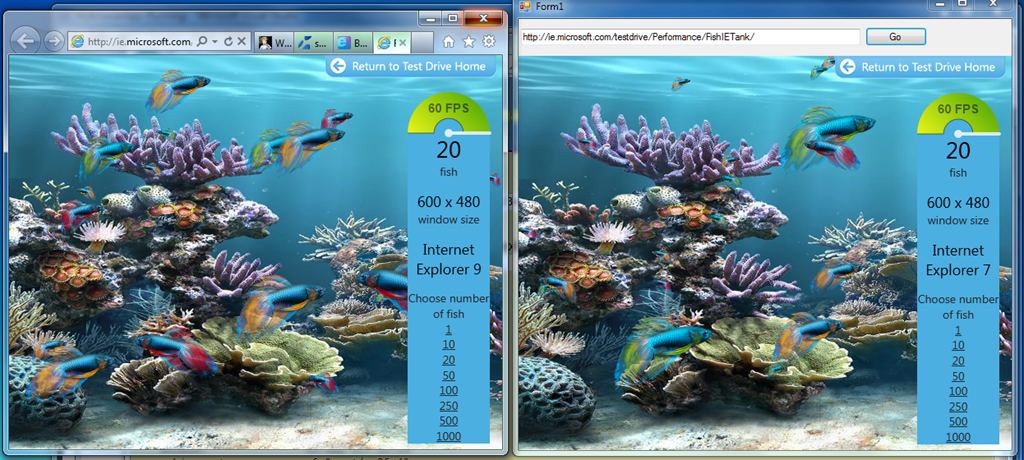
Task: Switch to the second IE tab "s..."
Action: (x=314, y=43)
